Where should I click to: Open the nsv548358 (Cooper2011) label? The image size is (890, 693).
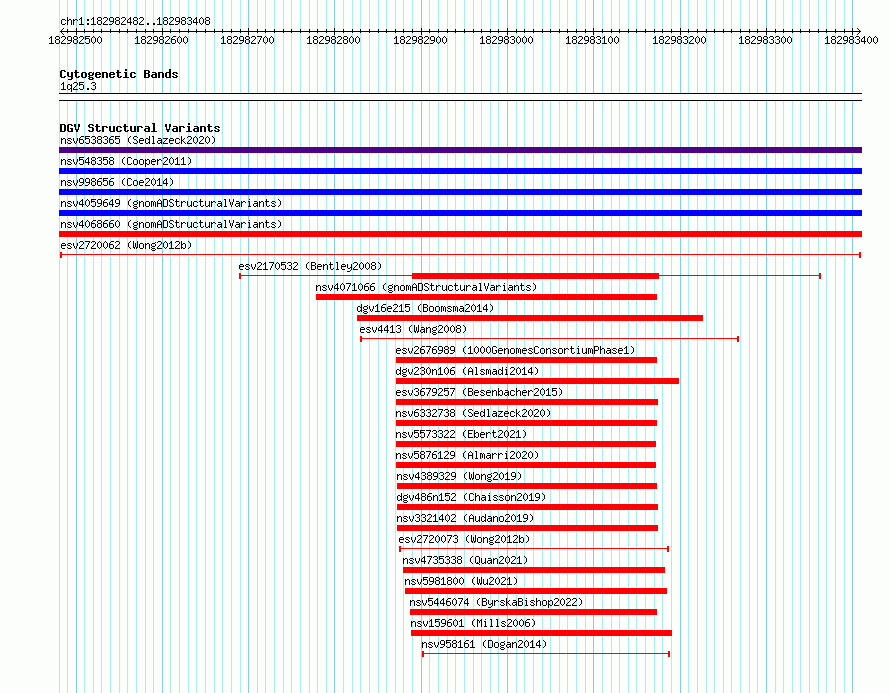[x=126, y=161]
